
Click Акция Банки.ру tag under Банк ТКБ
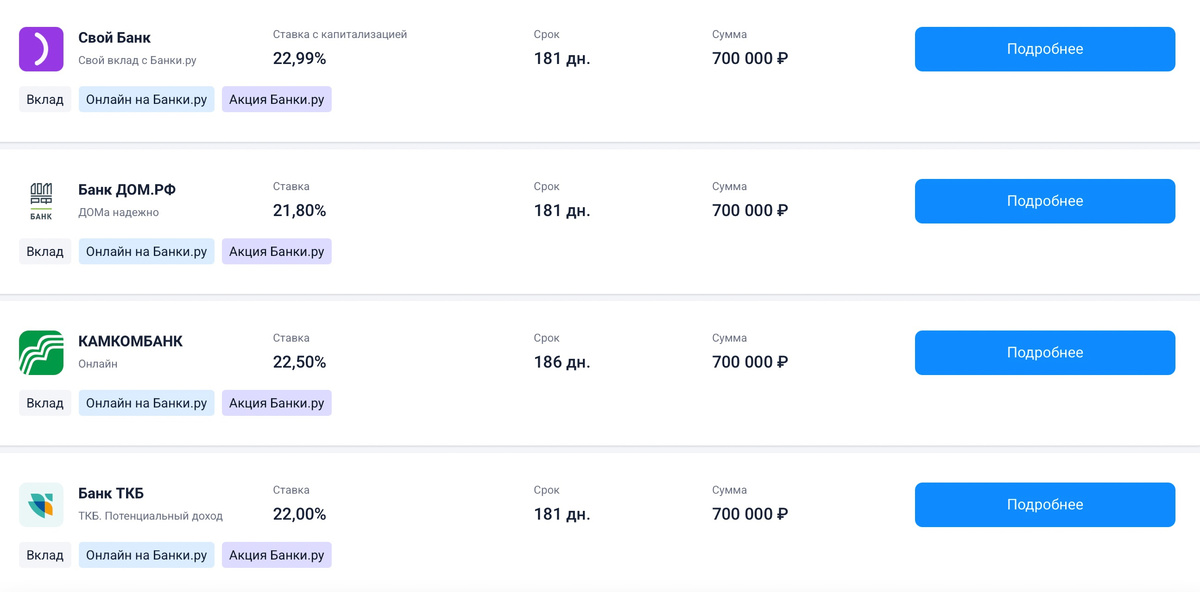[276, 555]
